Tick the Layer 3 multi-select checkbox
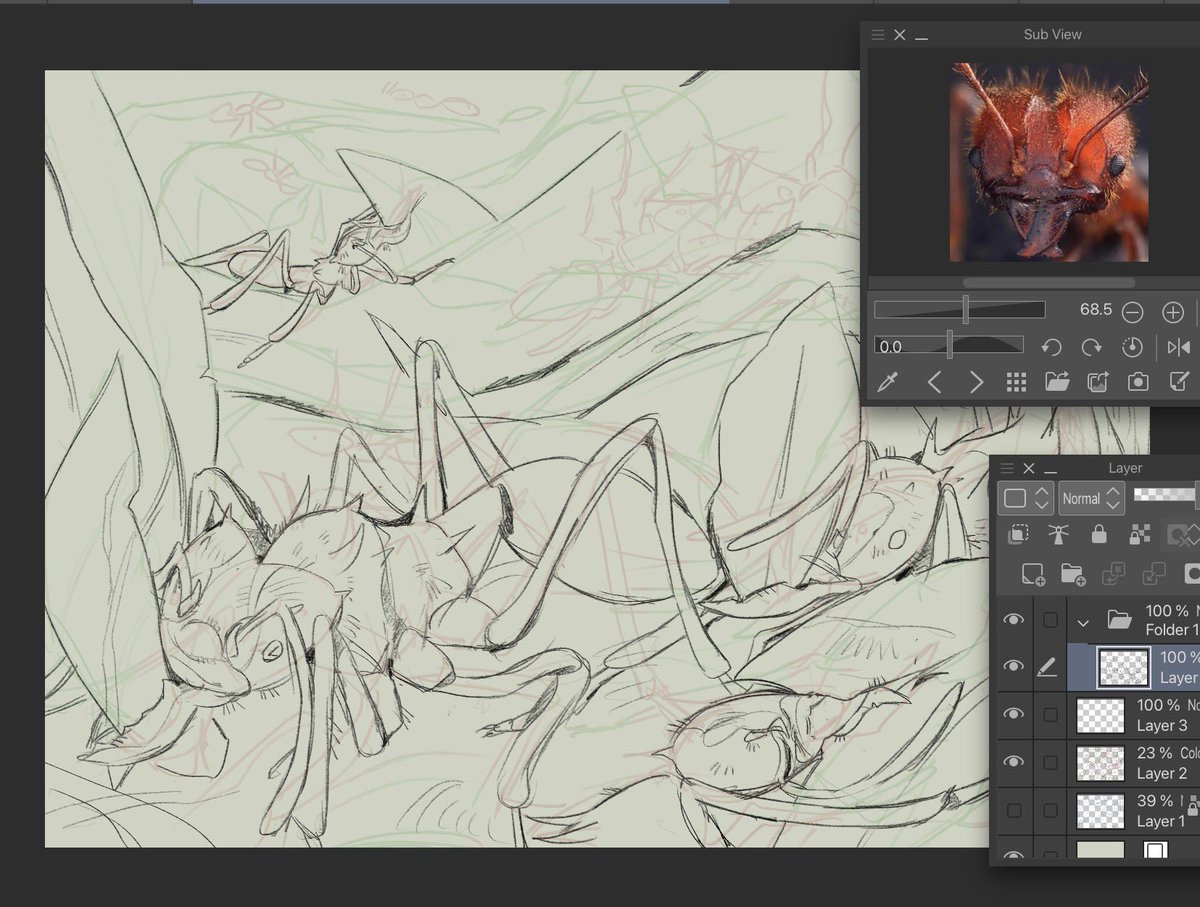1200x907 pixels. click(1050, 714)
